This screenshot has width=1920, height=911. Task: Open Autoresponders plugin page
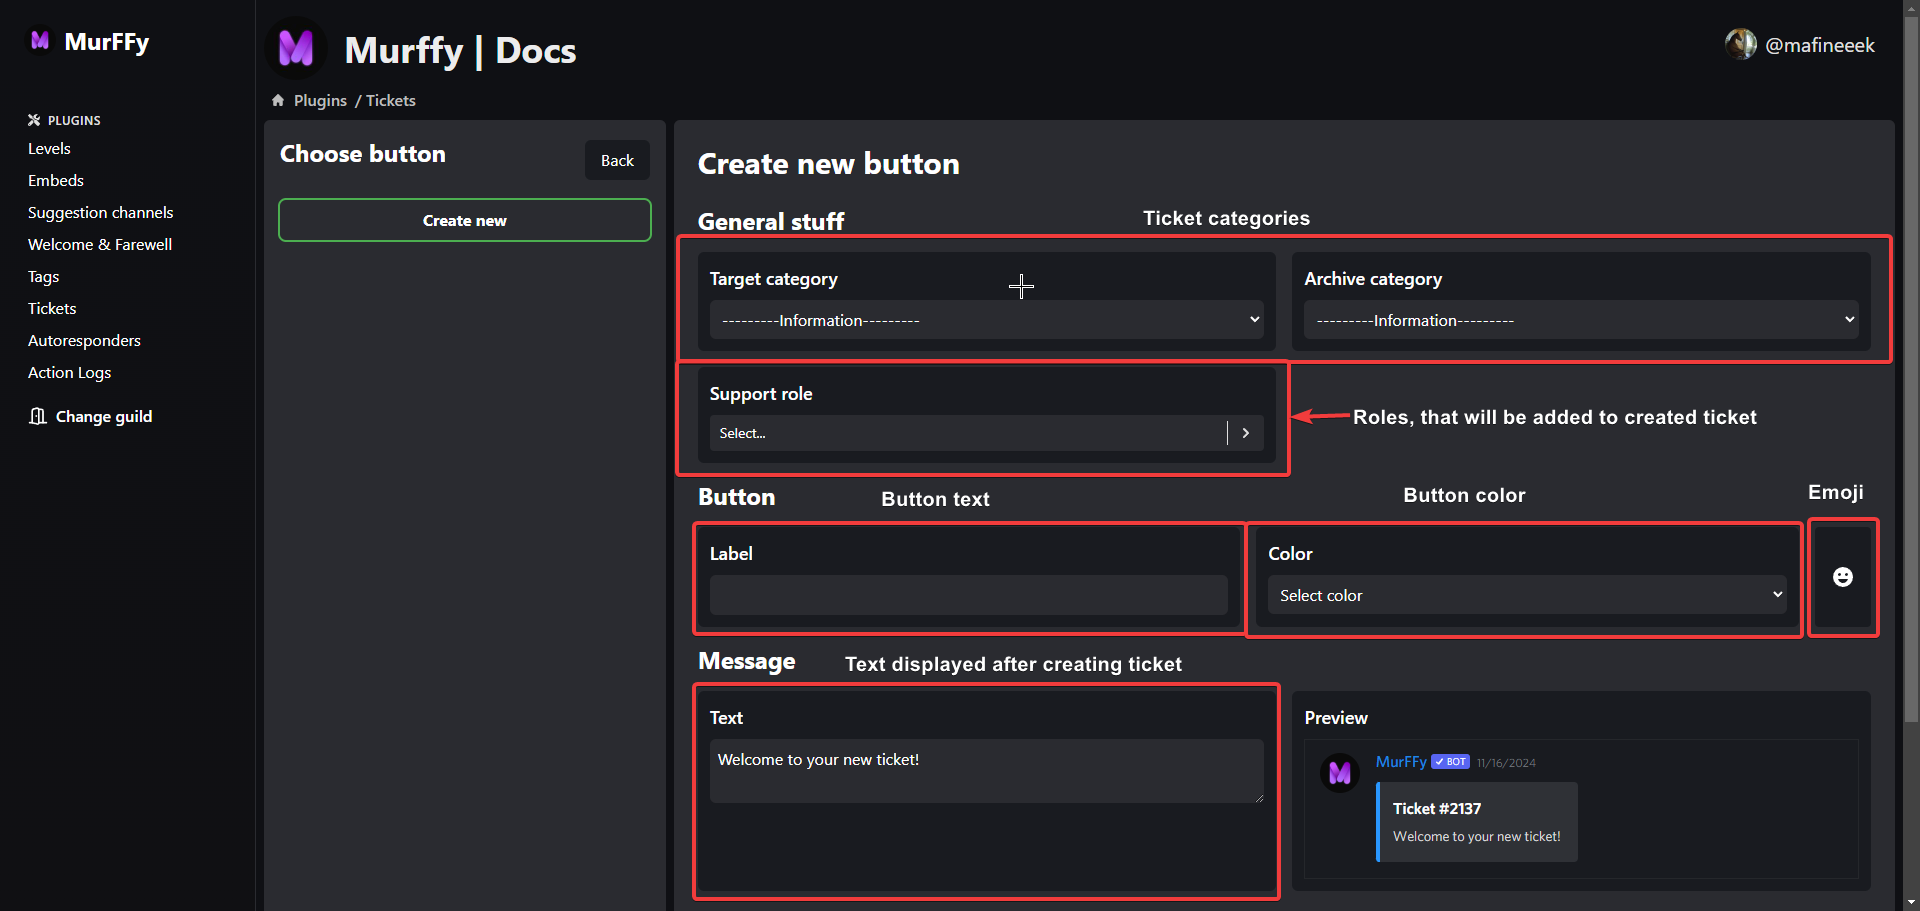point(85,340)
